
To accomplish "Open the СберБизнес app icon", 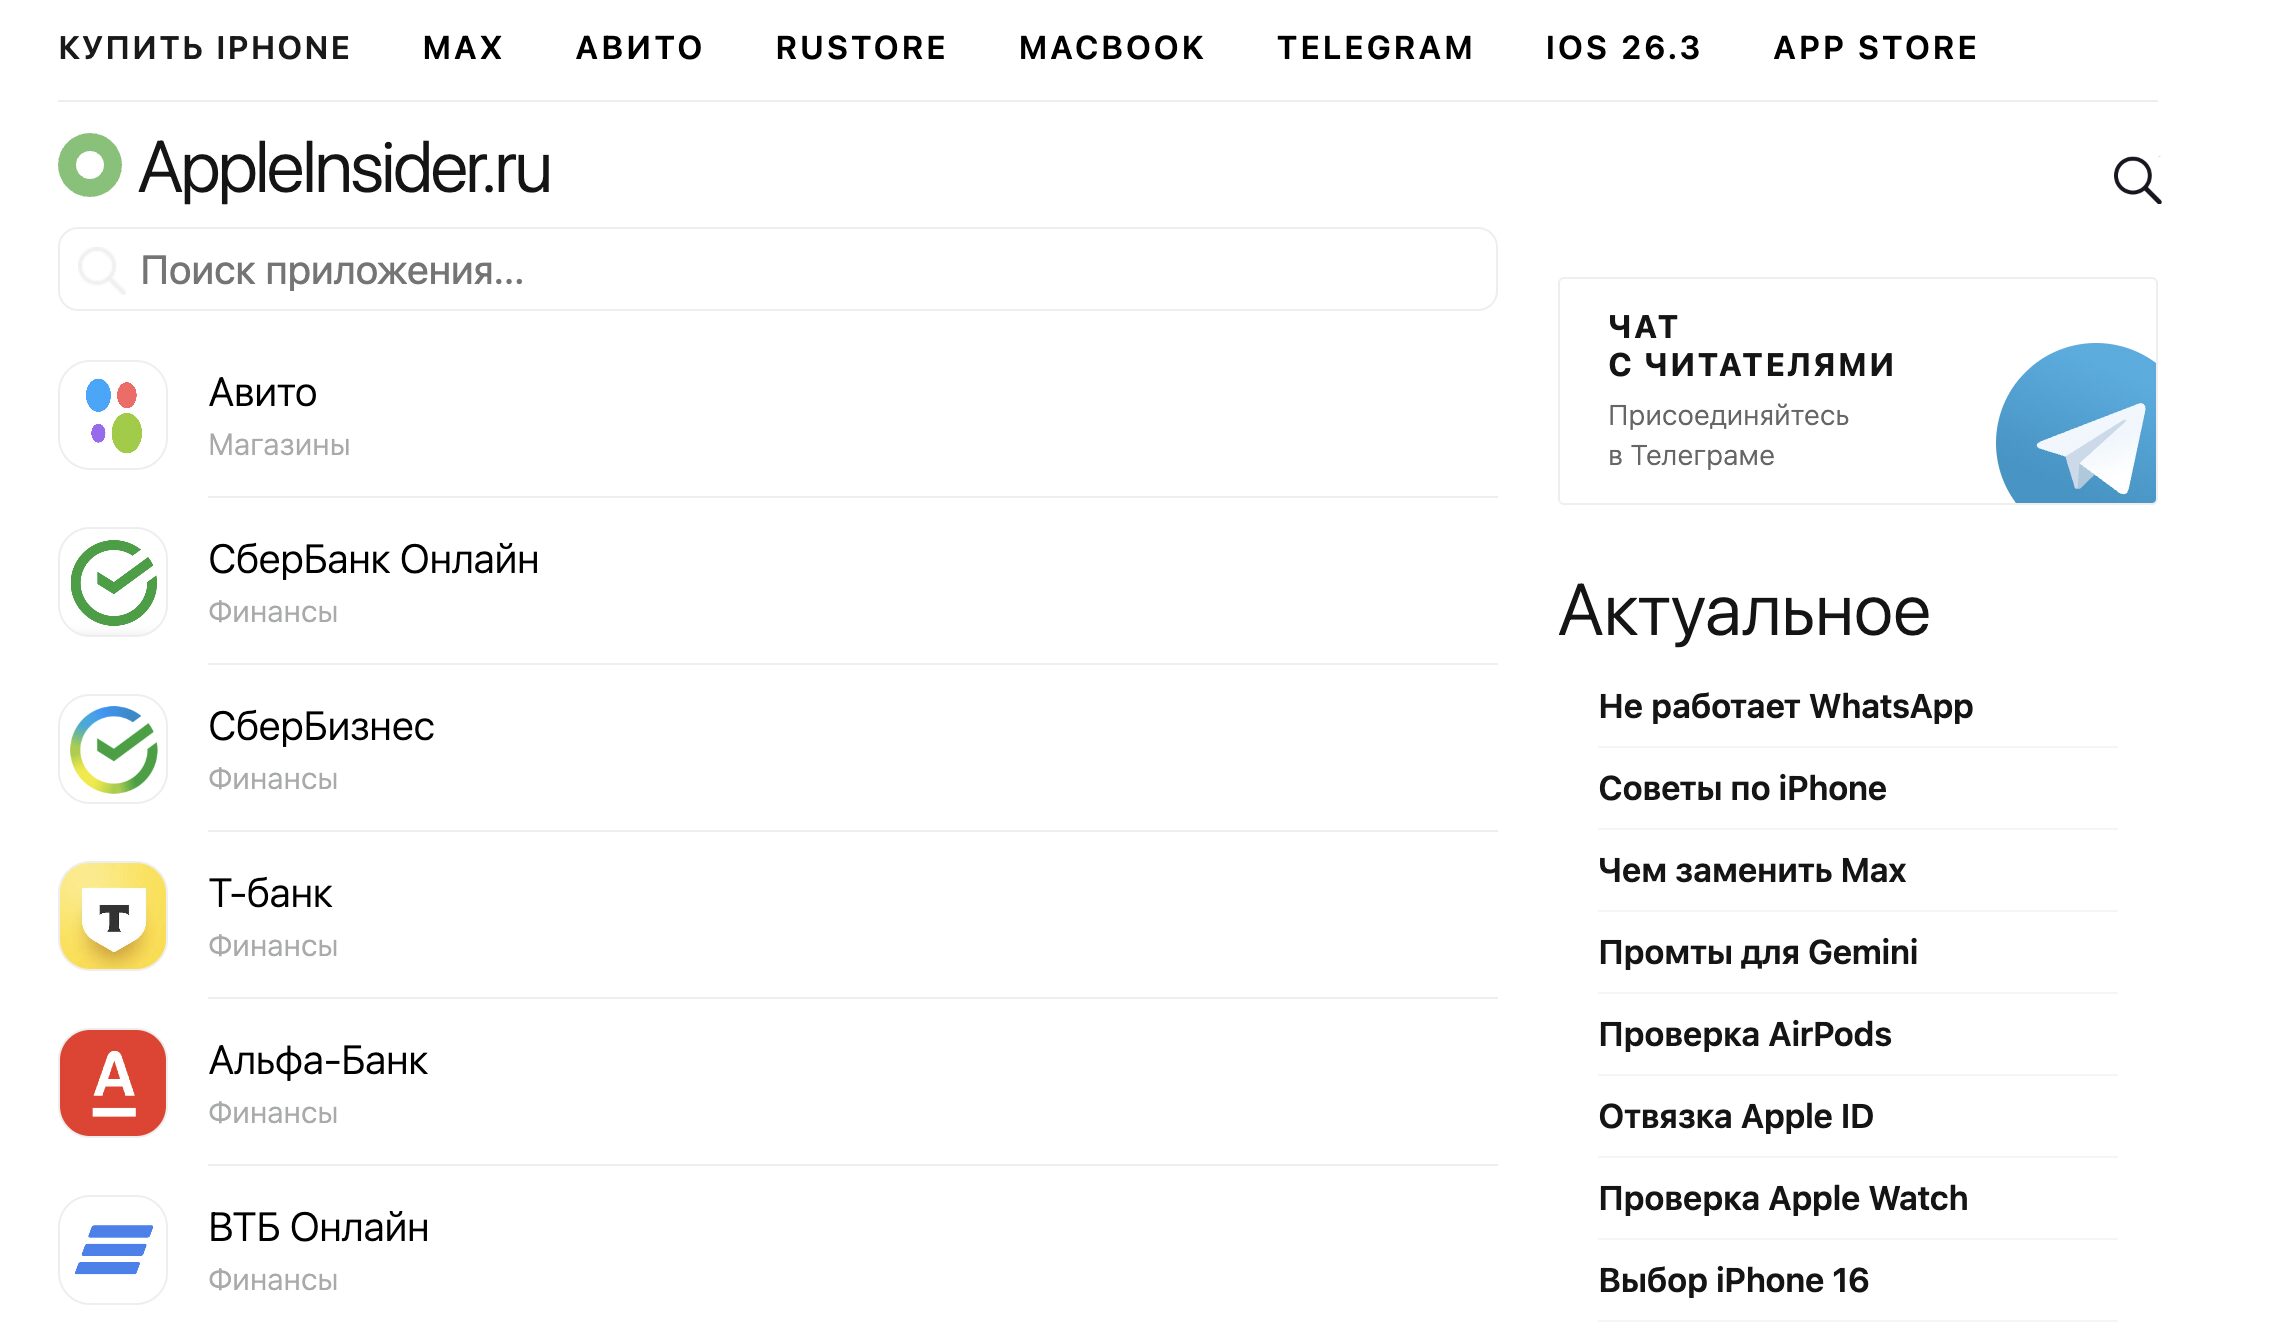I will tap(113, 749).
